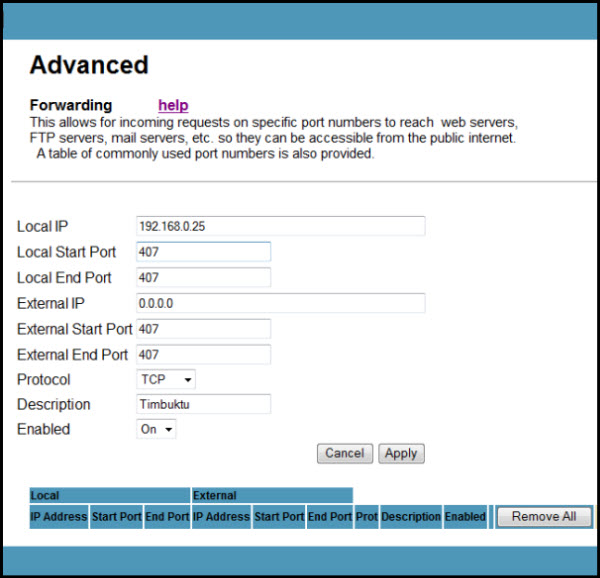600x578 pixels.
Task: Click the External End Port column header
Action: pyautogui.click(x=329, y=517)
